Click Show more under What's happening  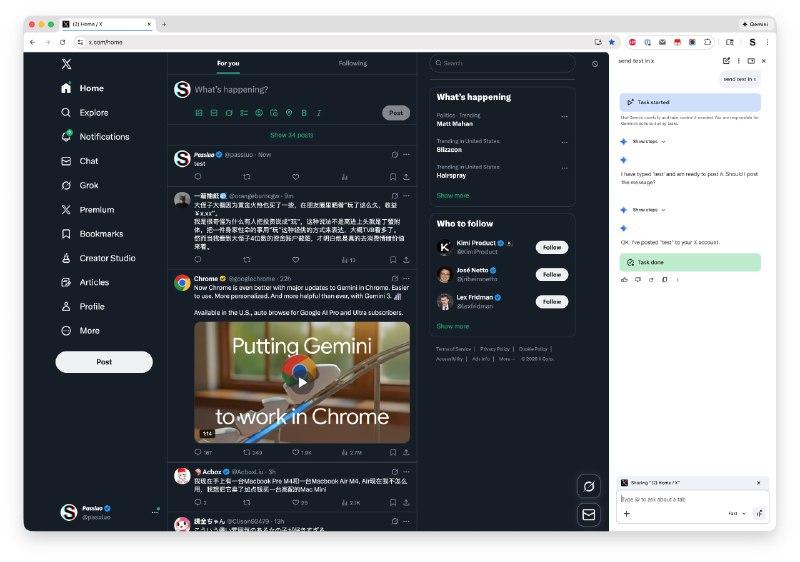453,195
